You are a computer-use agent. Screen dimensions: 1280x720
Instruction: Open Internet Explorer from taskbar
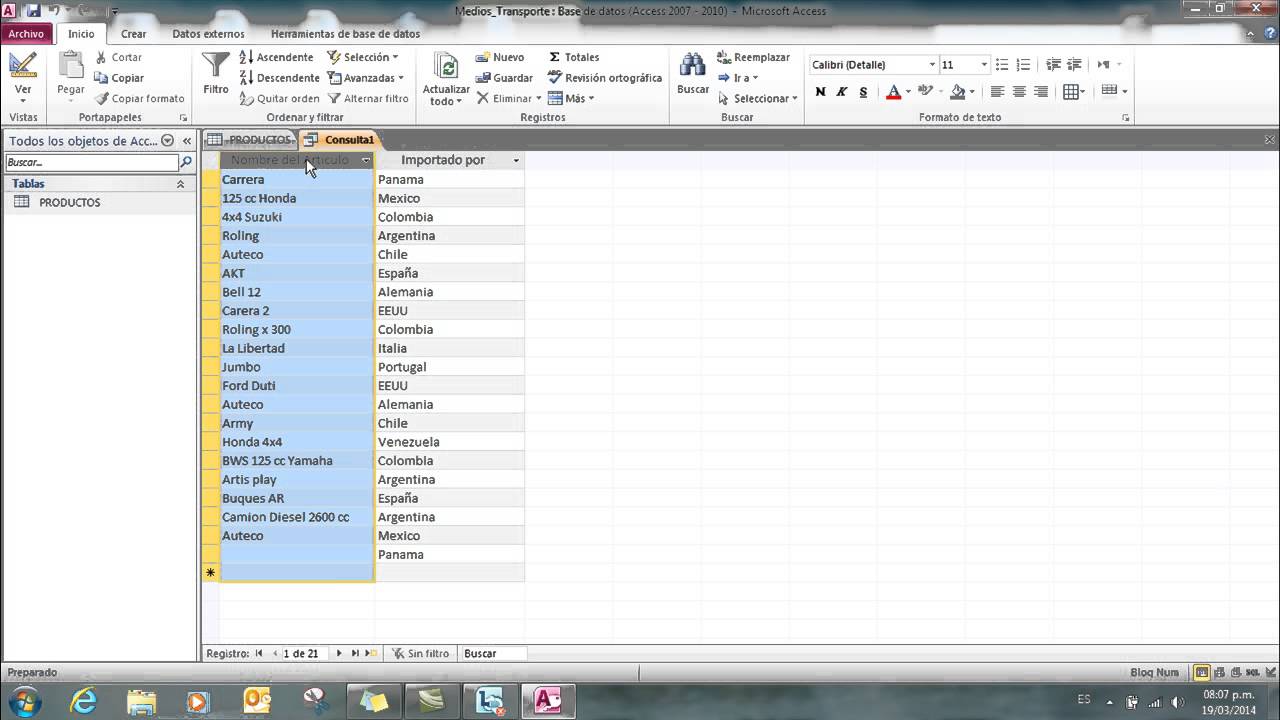point(84,701)
